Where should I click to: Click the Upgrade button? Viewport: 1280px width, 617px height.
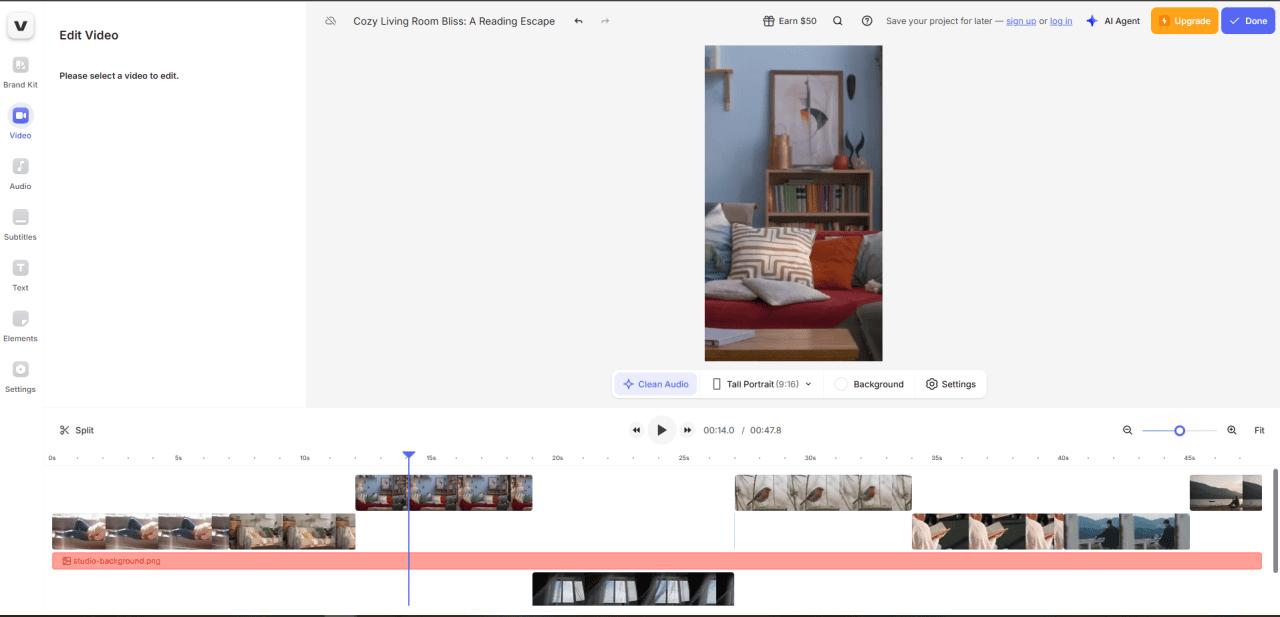[1184, 20]
